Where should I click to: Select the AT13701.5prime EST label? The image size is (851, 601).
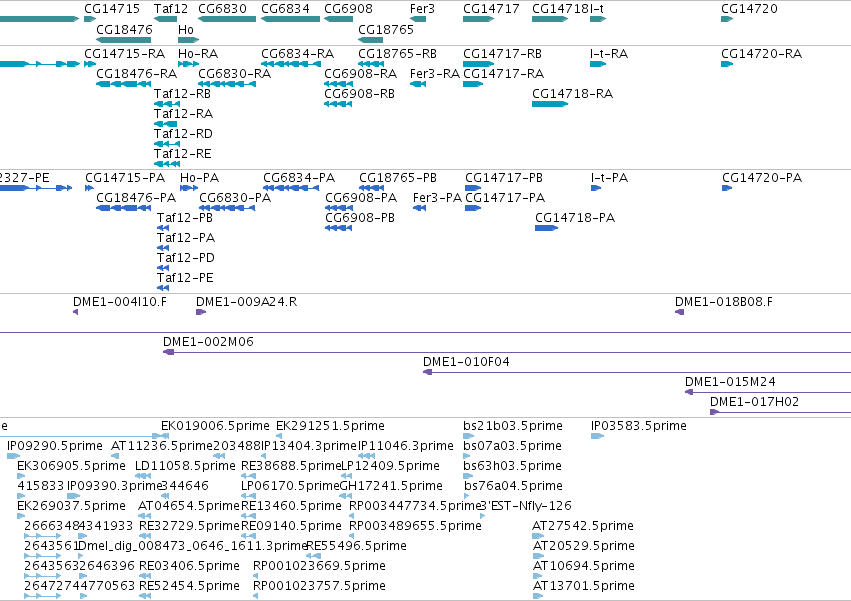pyautogui.click(x=583, y=586)
